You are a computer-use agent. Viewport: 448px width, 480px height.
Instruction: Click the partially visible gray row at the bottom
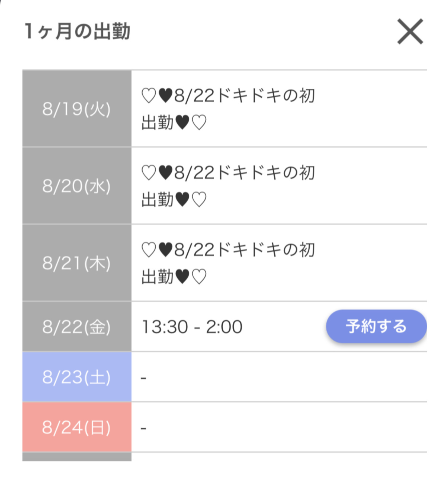point(77,457)
